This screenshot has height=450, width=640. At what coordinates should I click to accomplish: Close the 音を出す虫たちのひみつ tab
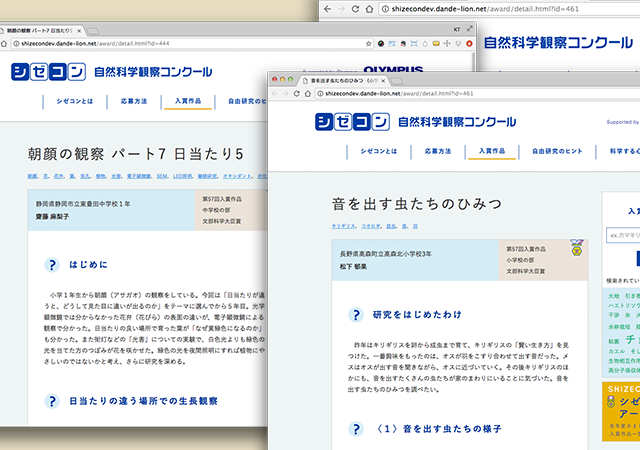click(x=383, y=80)
